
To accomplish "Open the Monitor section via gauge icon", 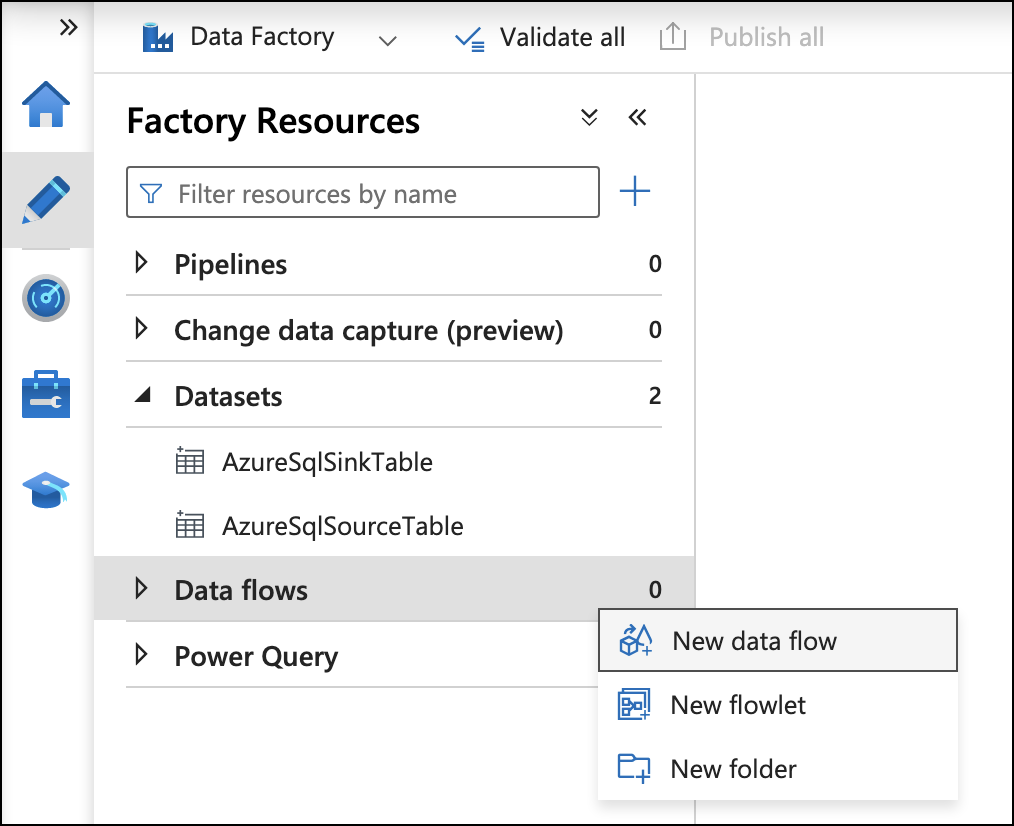I will click(45, 297).
